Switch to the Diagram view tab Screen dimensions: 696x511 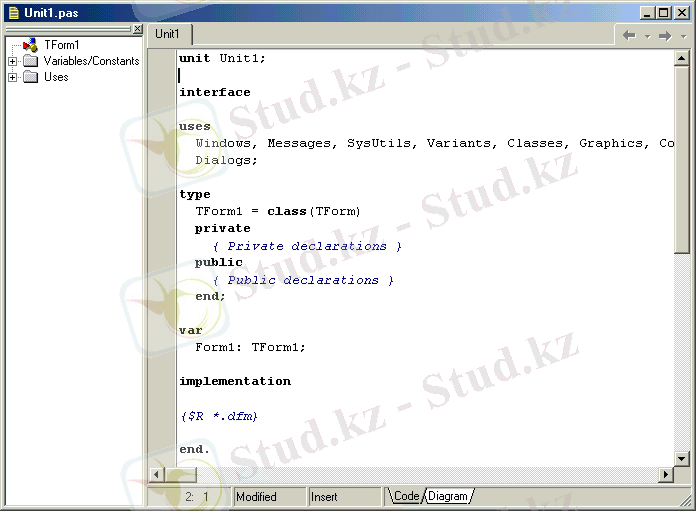(x=448, y=496)
